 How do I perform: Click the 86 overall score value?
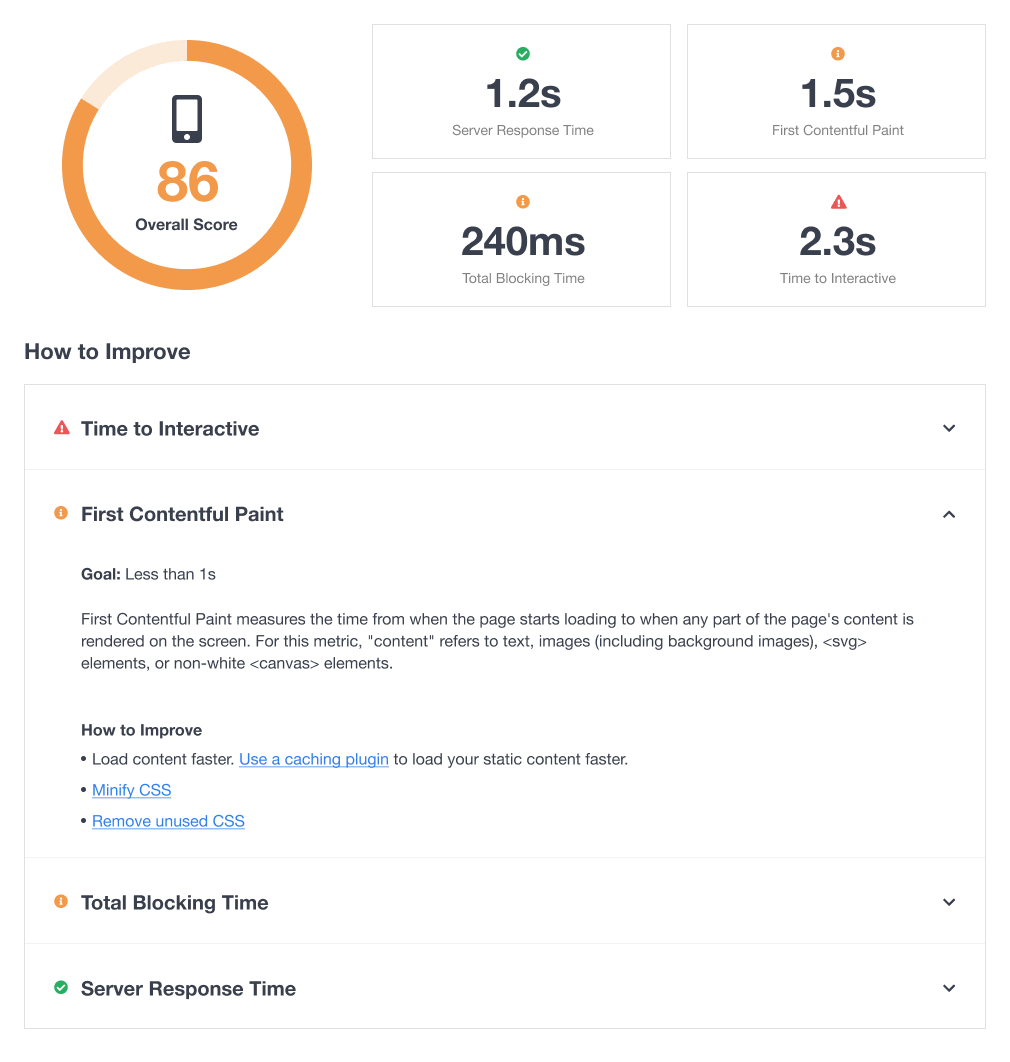coord(187,182)
